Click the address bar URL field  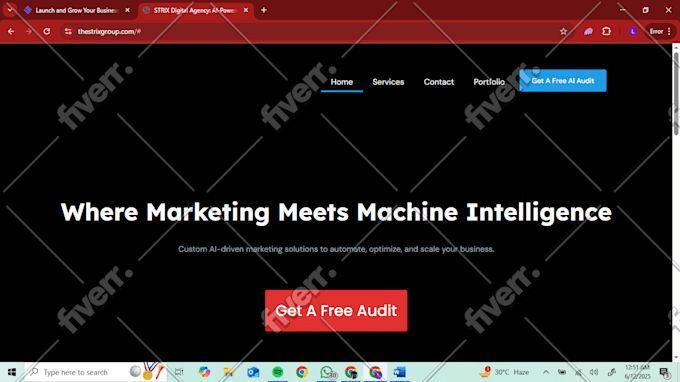pyautogui.click(x=317, y=31)
